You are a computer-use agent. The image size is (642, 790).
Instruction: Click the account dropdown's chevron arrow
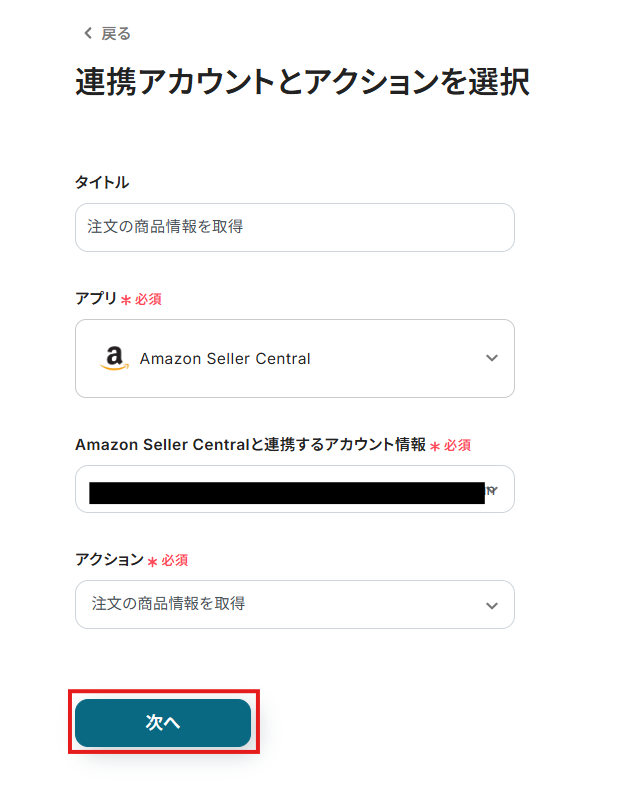click(492, 490)
